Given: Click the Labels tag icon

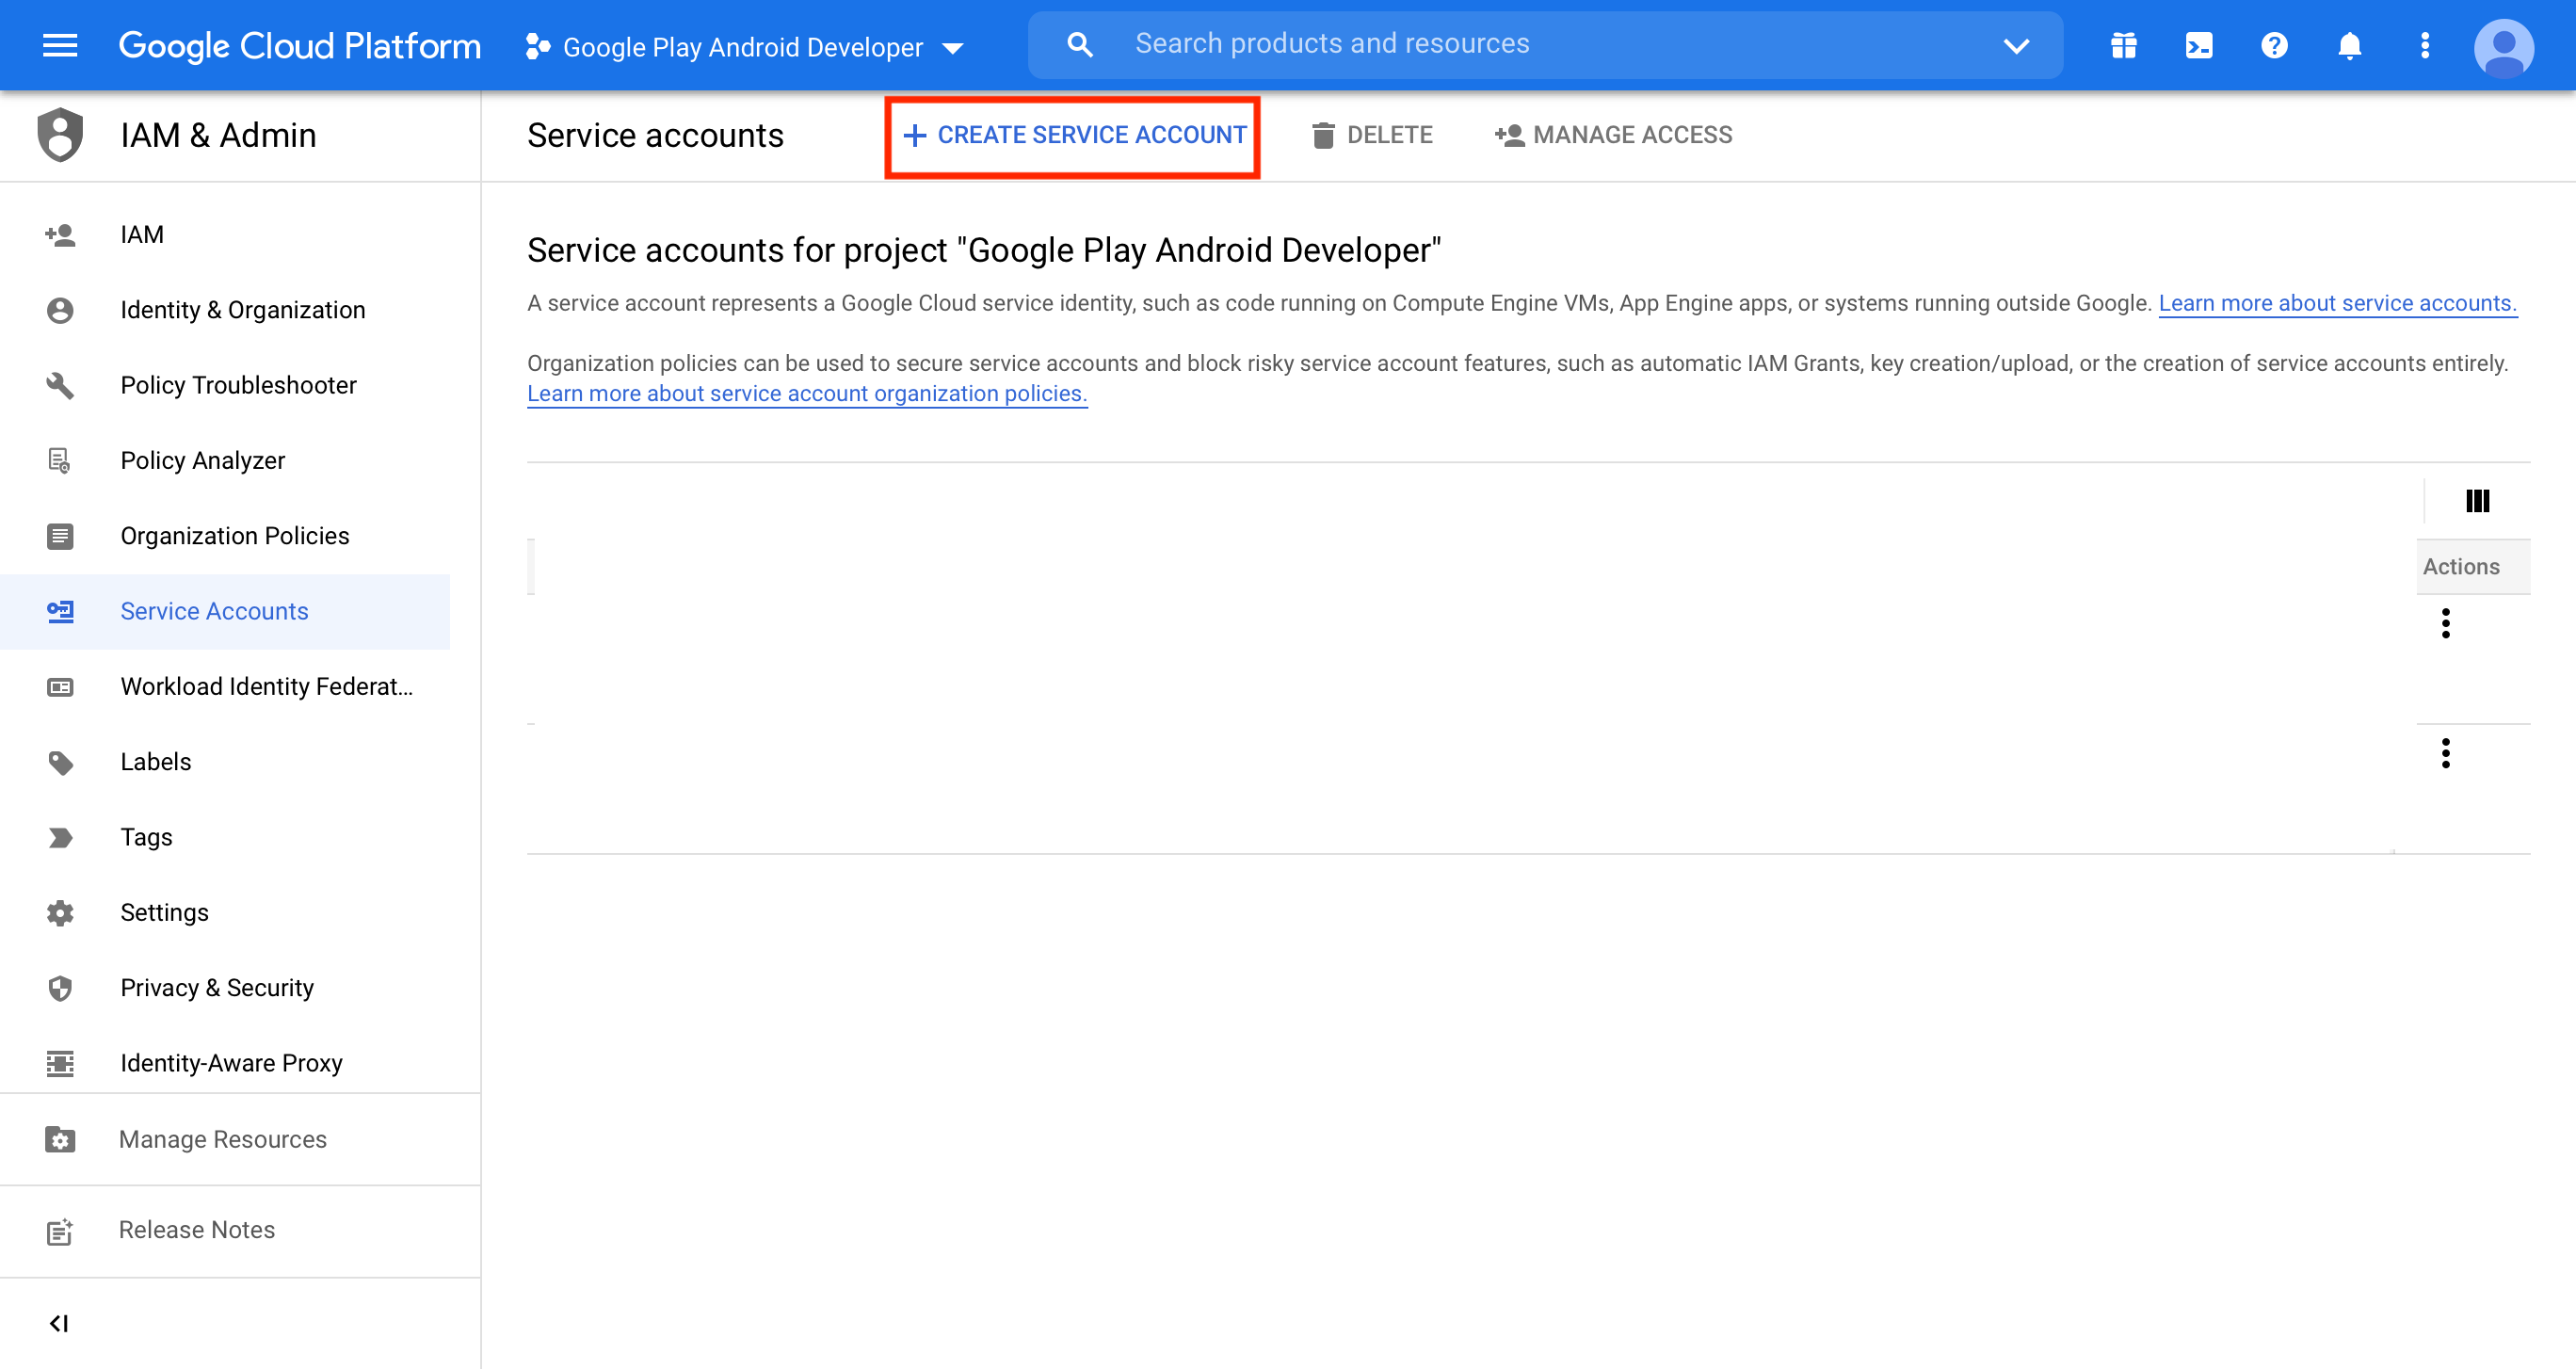Looking at the screenshot, I should 60,763.
